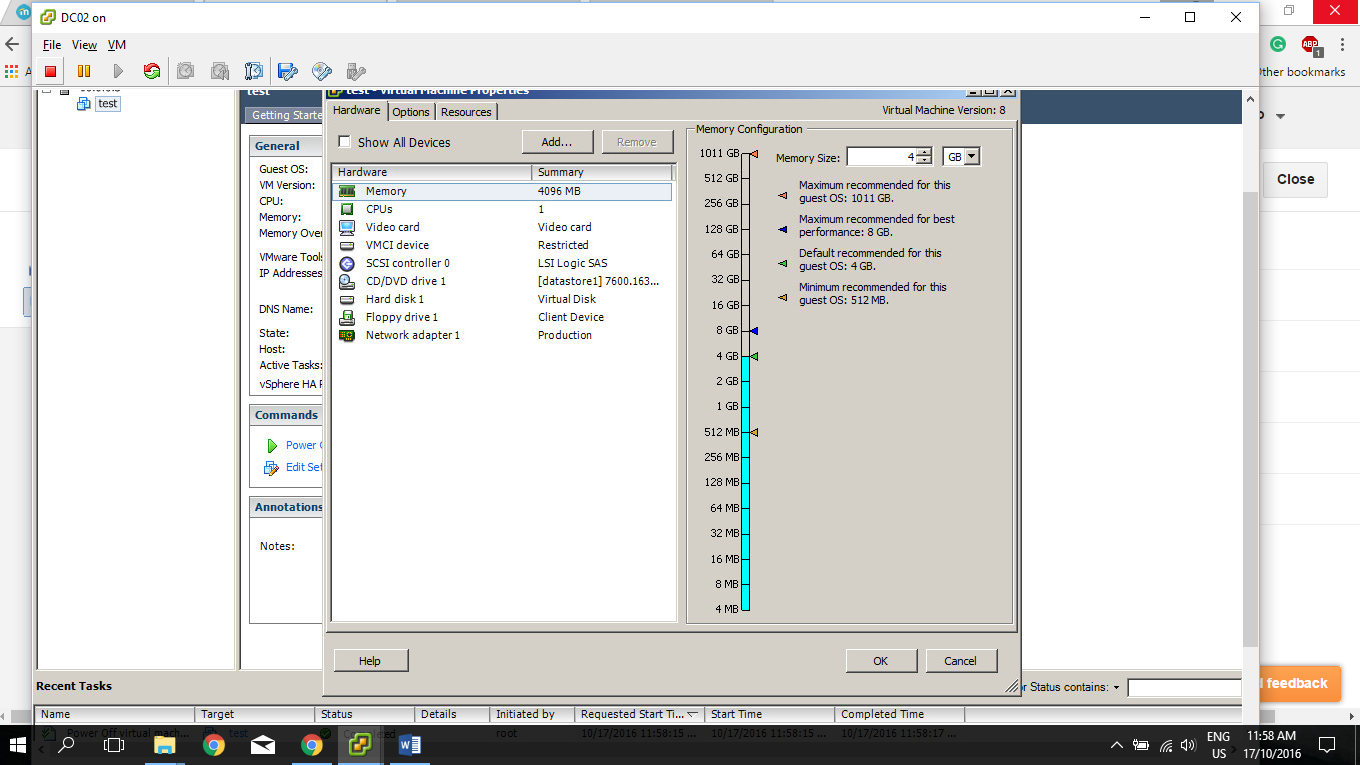Image resolution: width=1360 pixels, height=765 pixels.
Task: Open the memory unit GB dropdown
Action: pyautogui.click(x=972, y=157)
